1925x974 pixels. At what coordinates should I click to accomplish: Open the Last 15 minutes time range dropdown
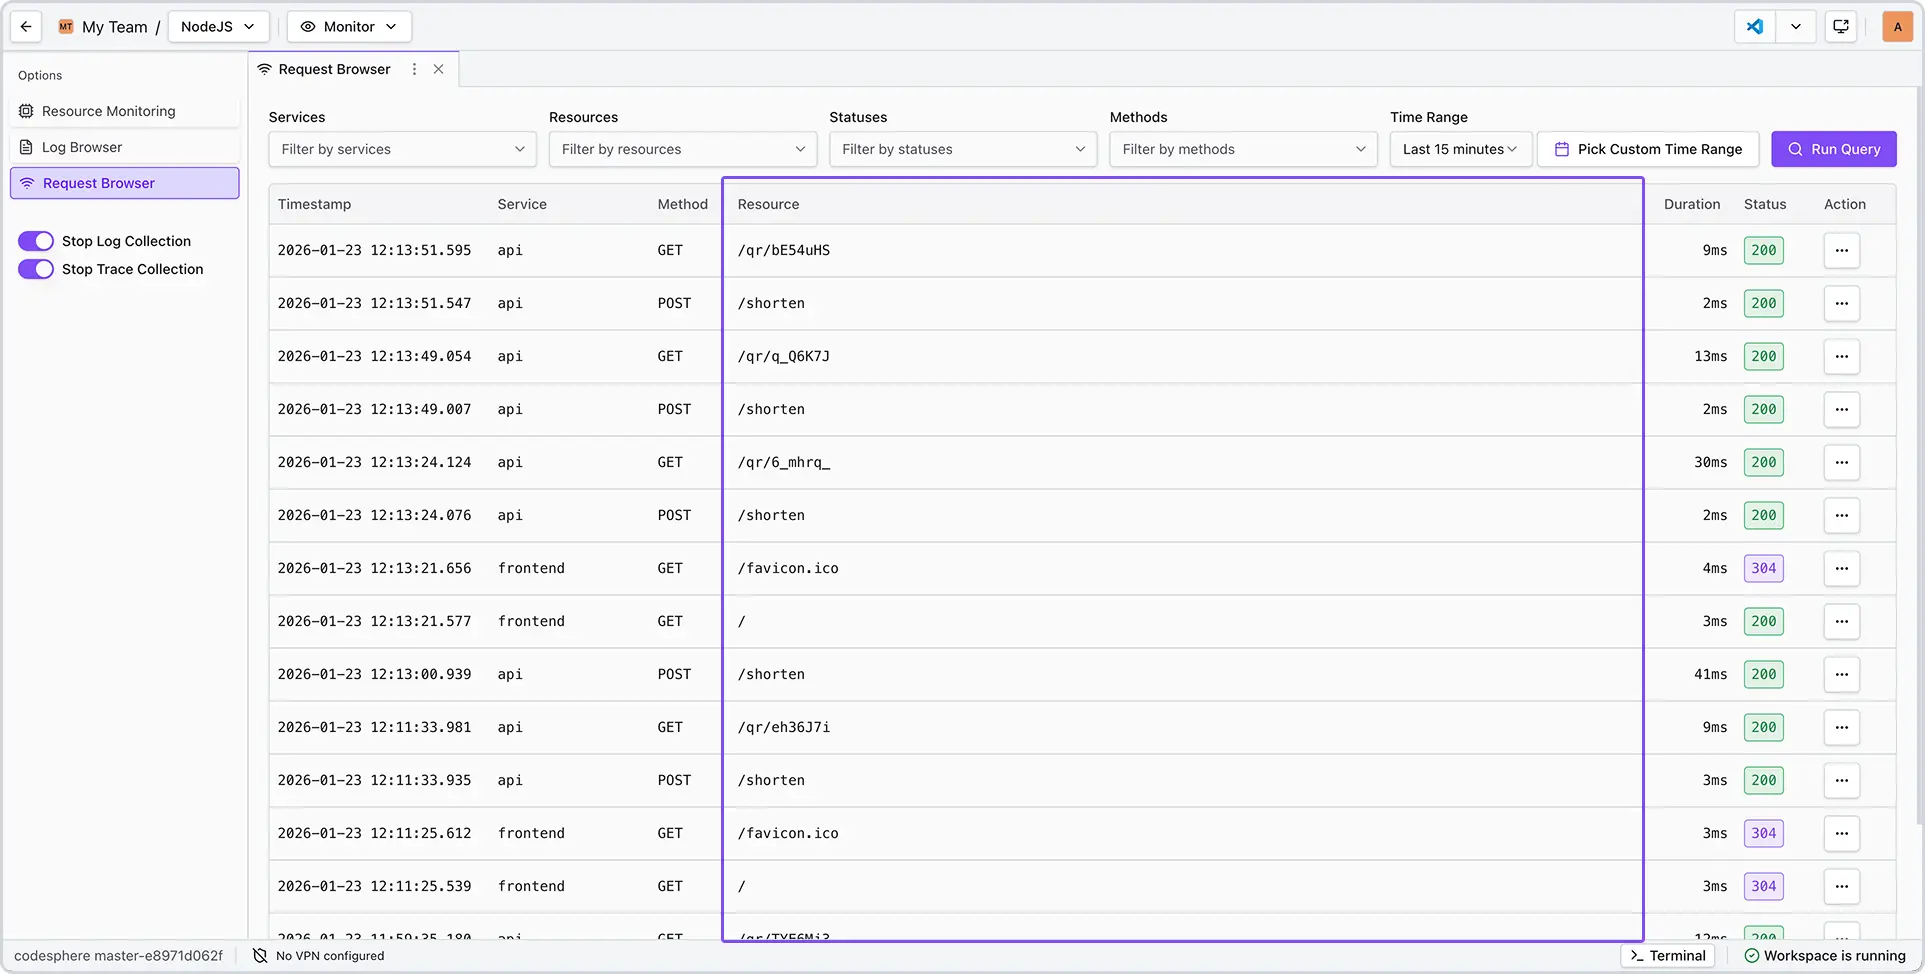1459,150
